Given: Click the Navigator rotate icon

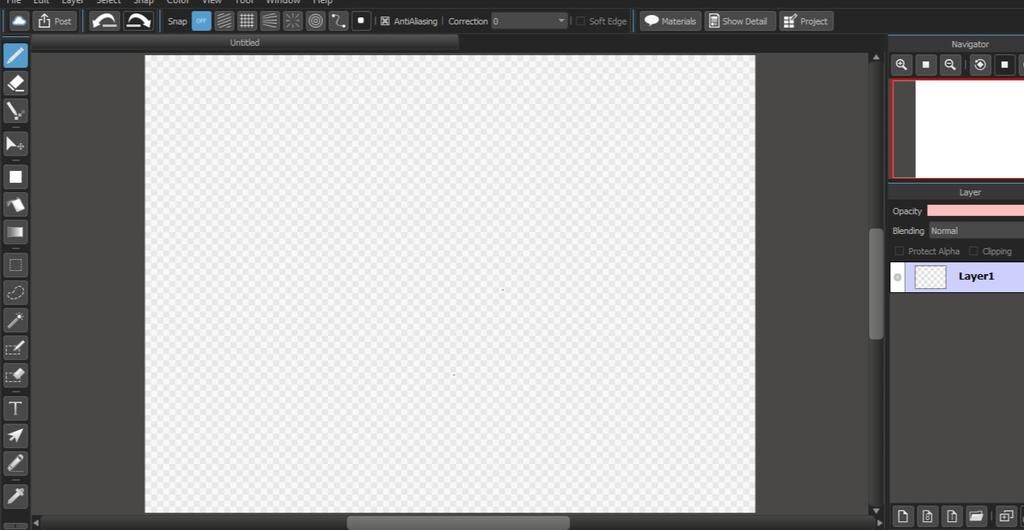Looking at the screenshot, I should coord(980,65).
